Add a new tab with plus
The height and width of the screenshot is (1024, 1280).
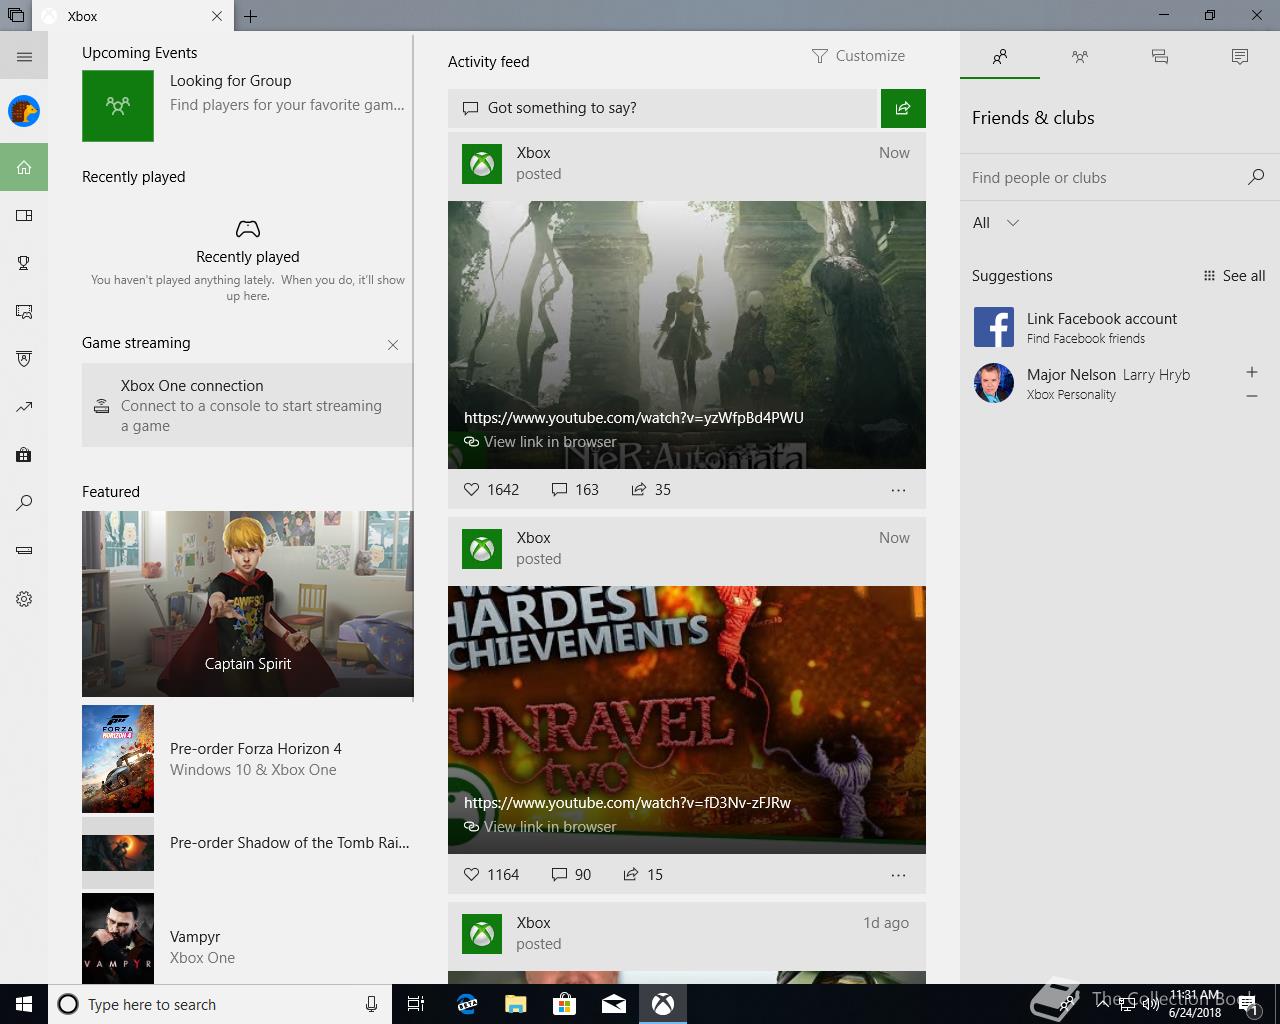point(251,16)
